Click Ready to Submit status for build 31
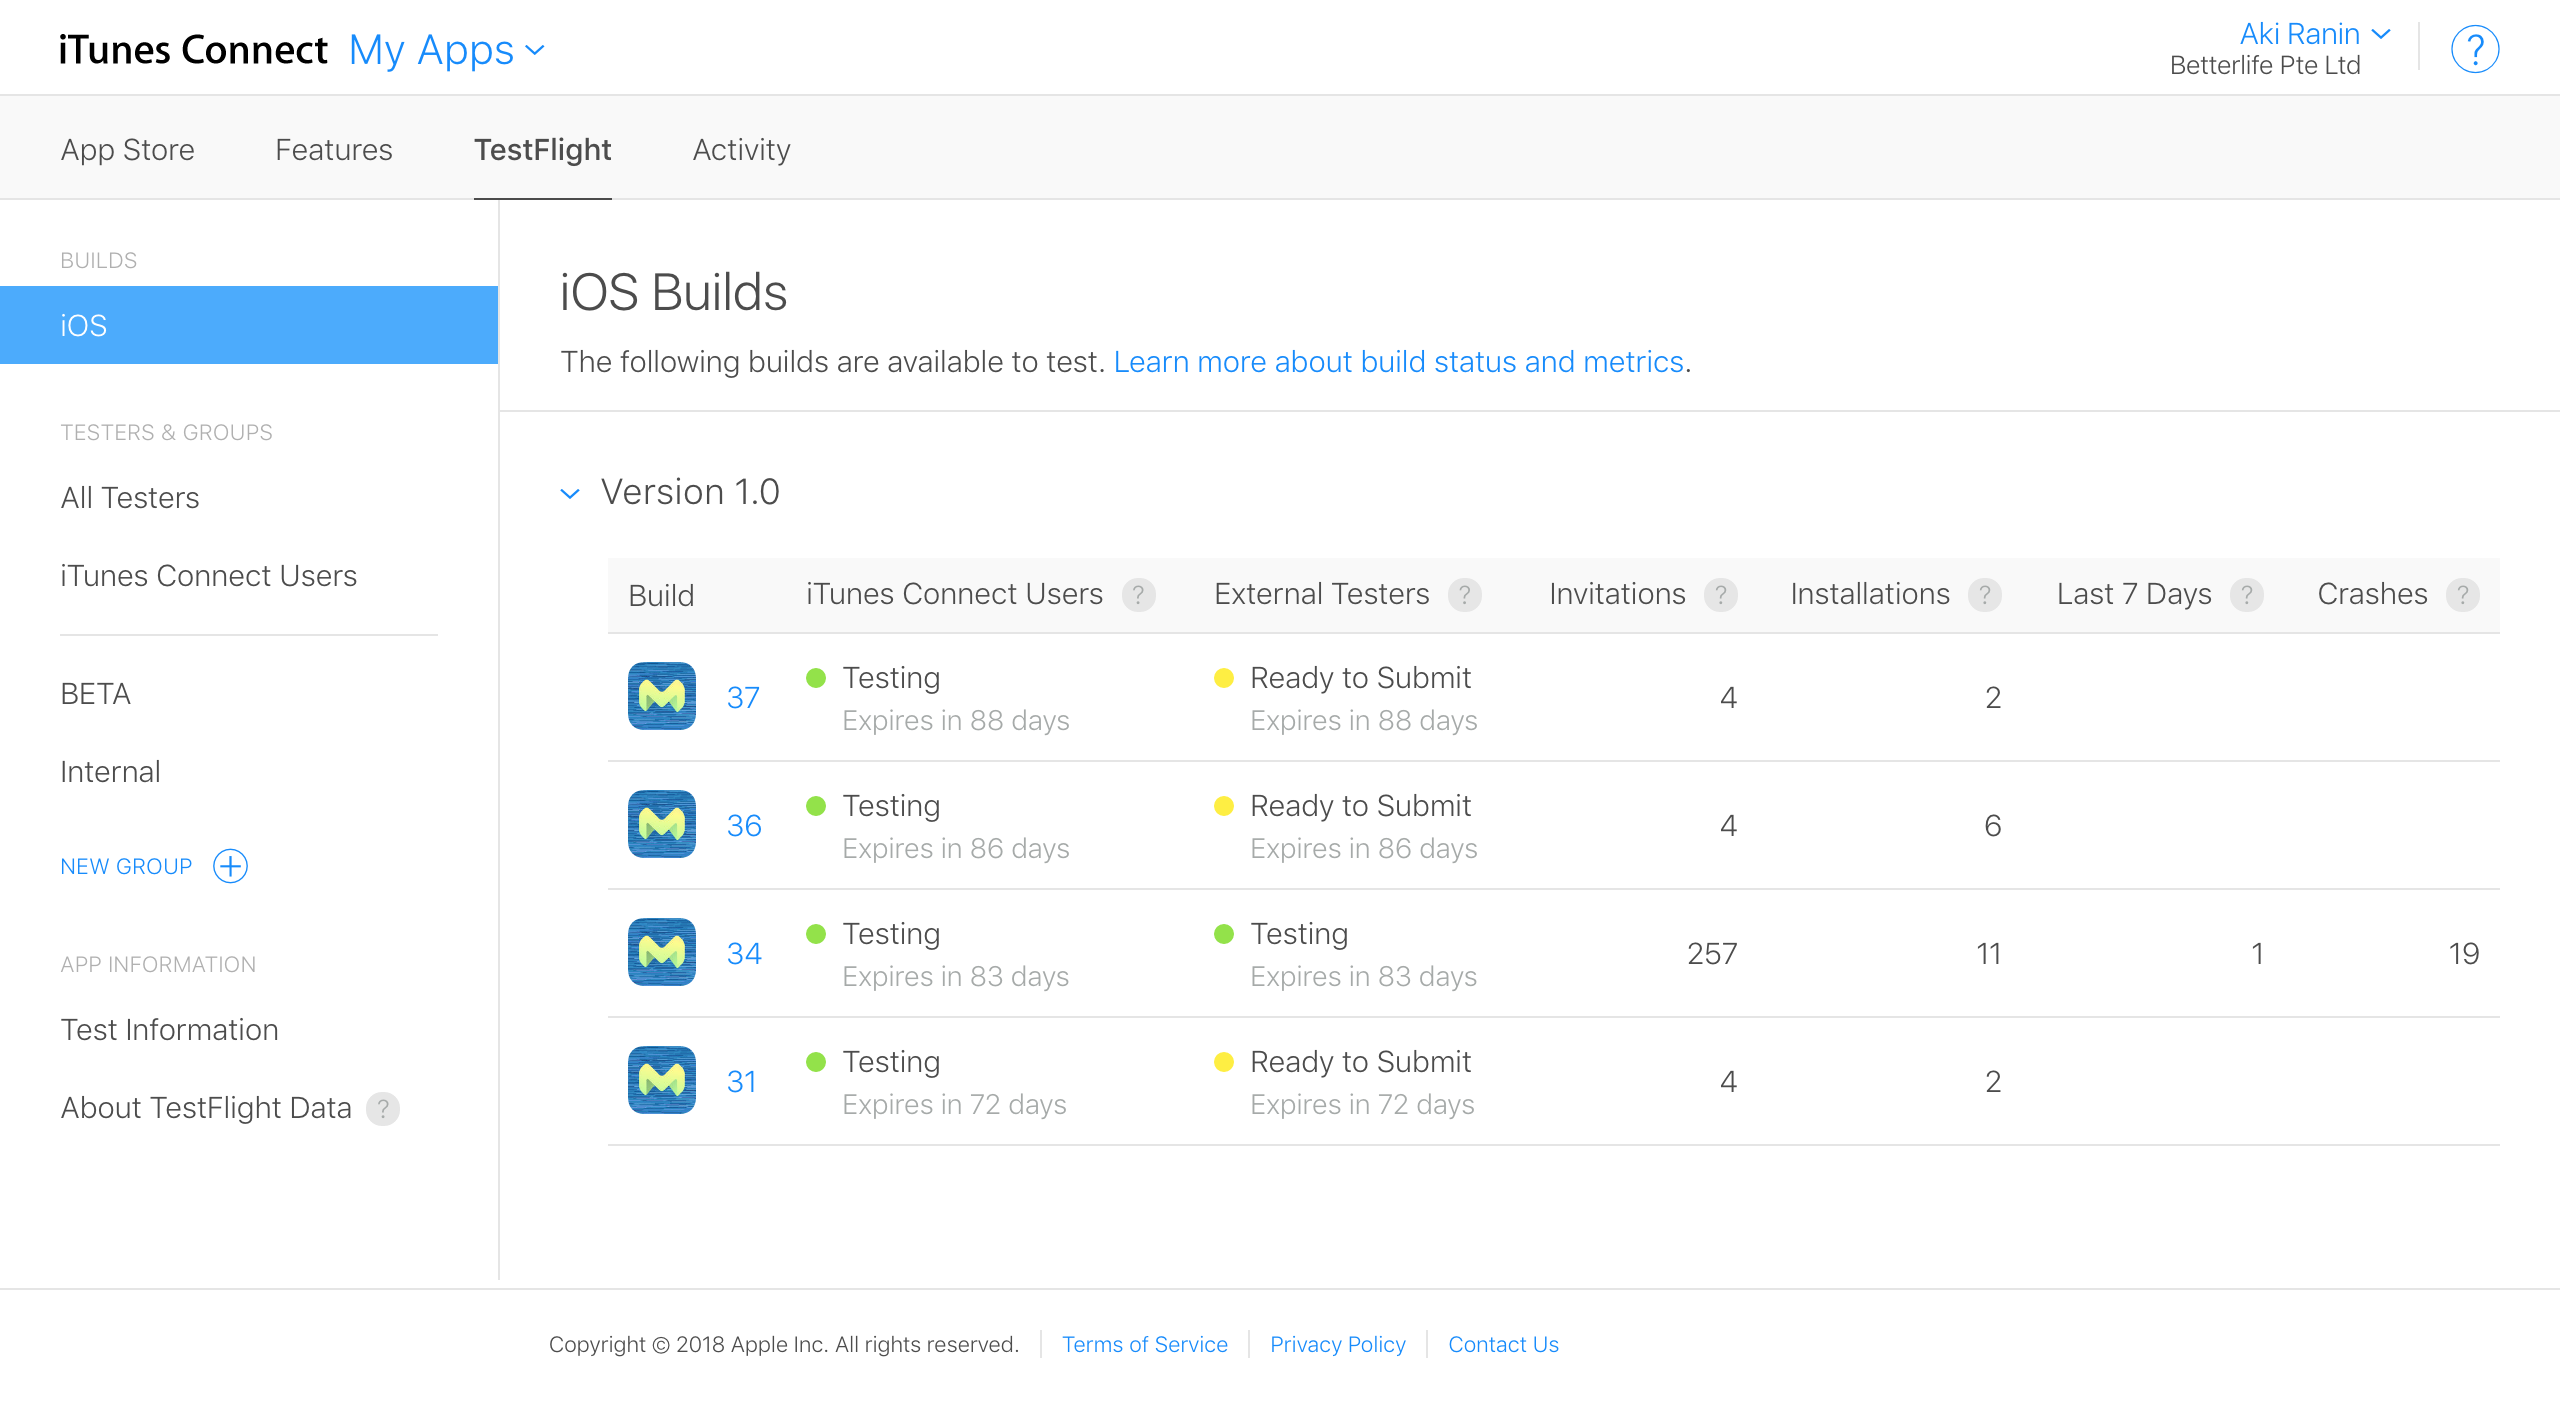Image resolution: width=2560 pixels, height=1406 pixels. [x=1360, y=1062]
